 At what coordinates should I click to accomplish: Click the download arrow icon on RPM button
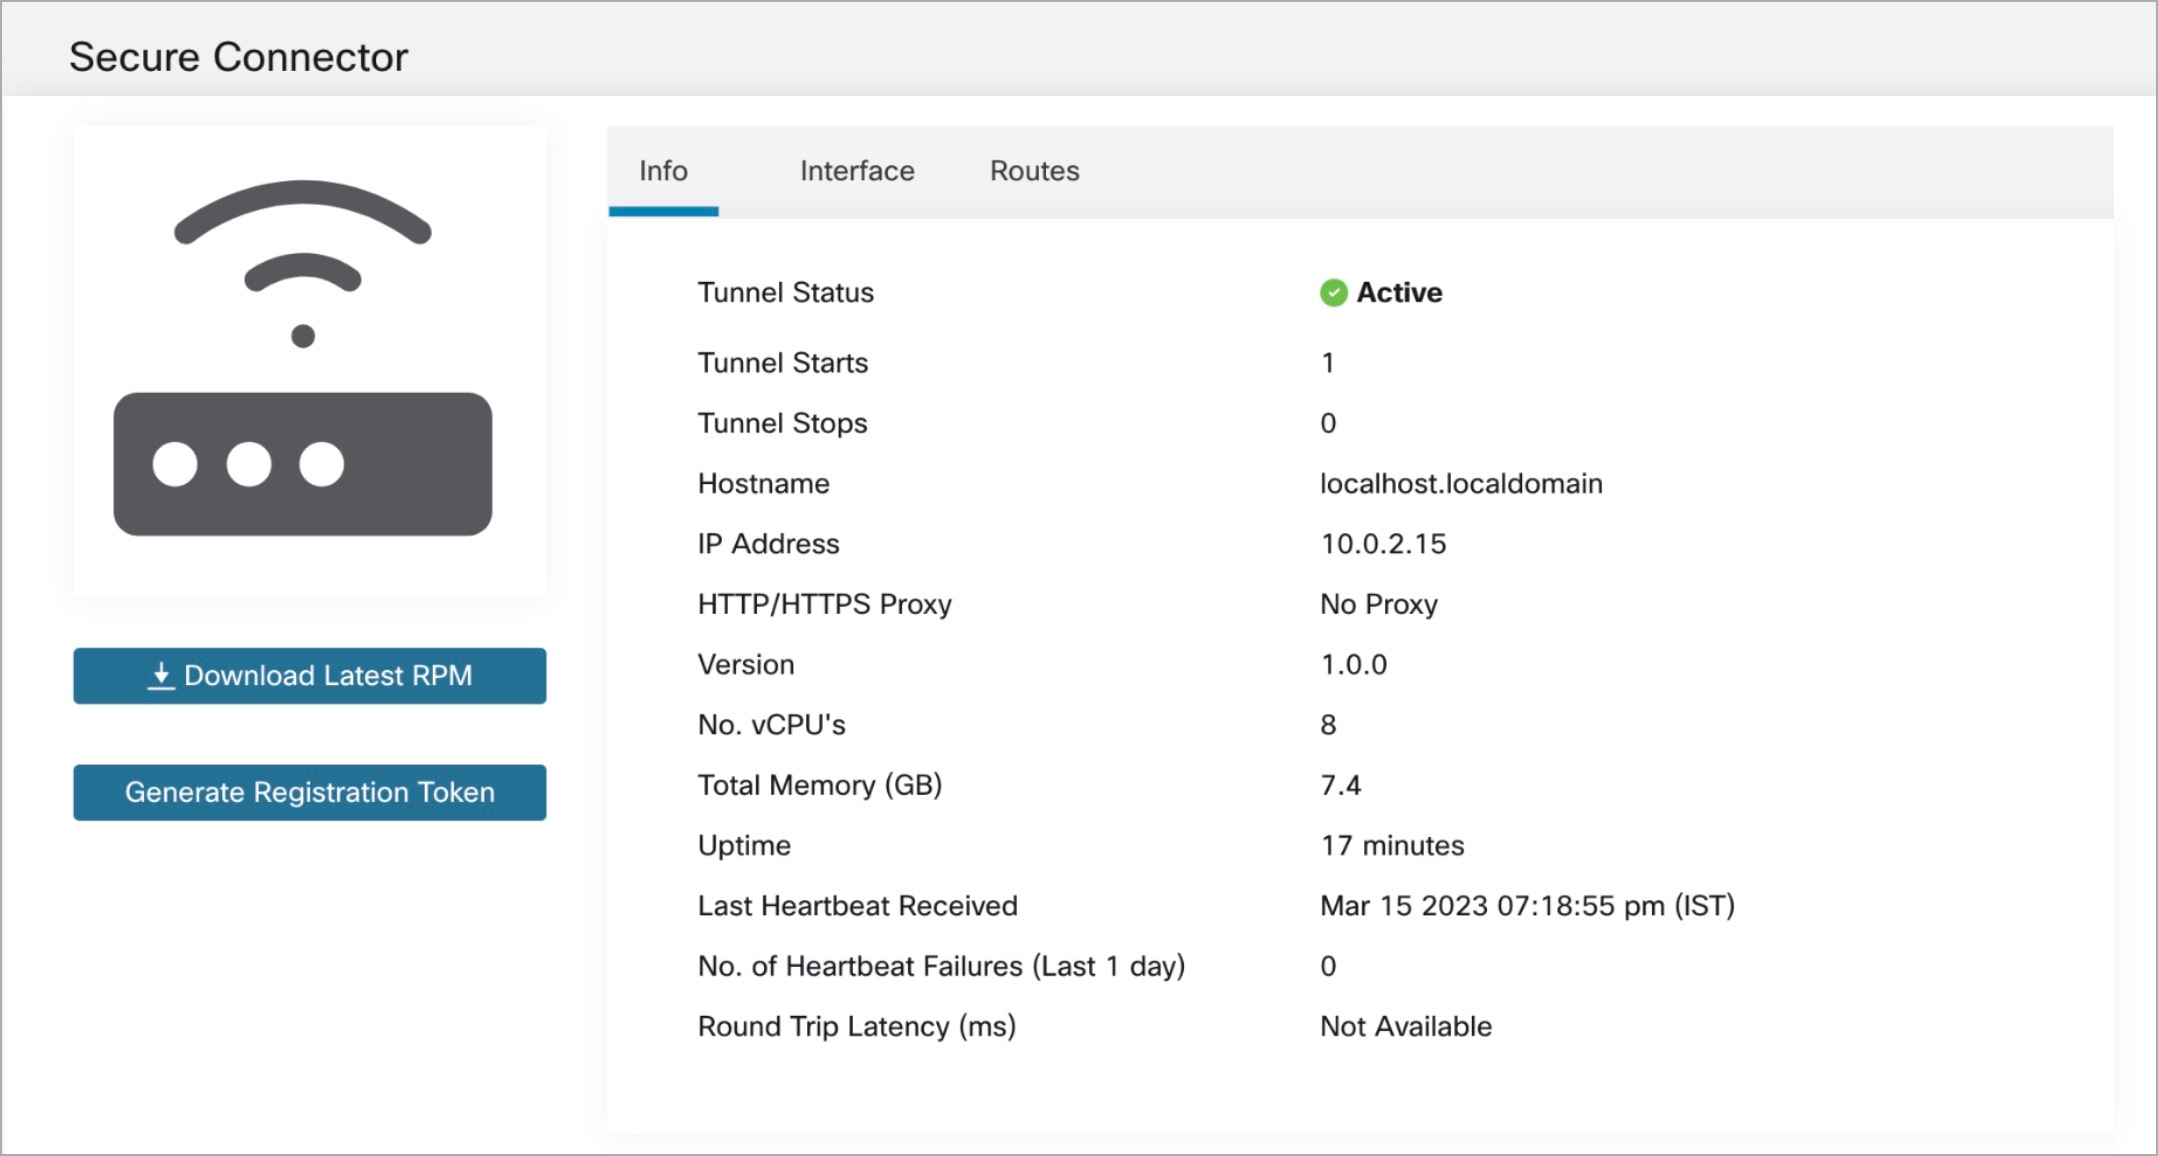[x=160, y=676]
